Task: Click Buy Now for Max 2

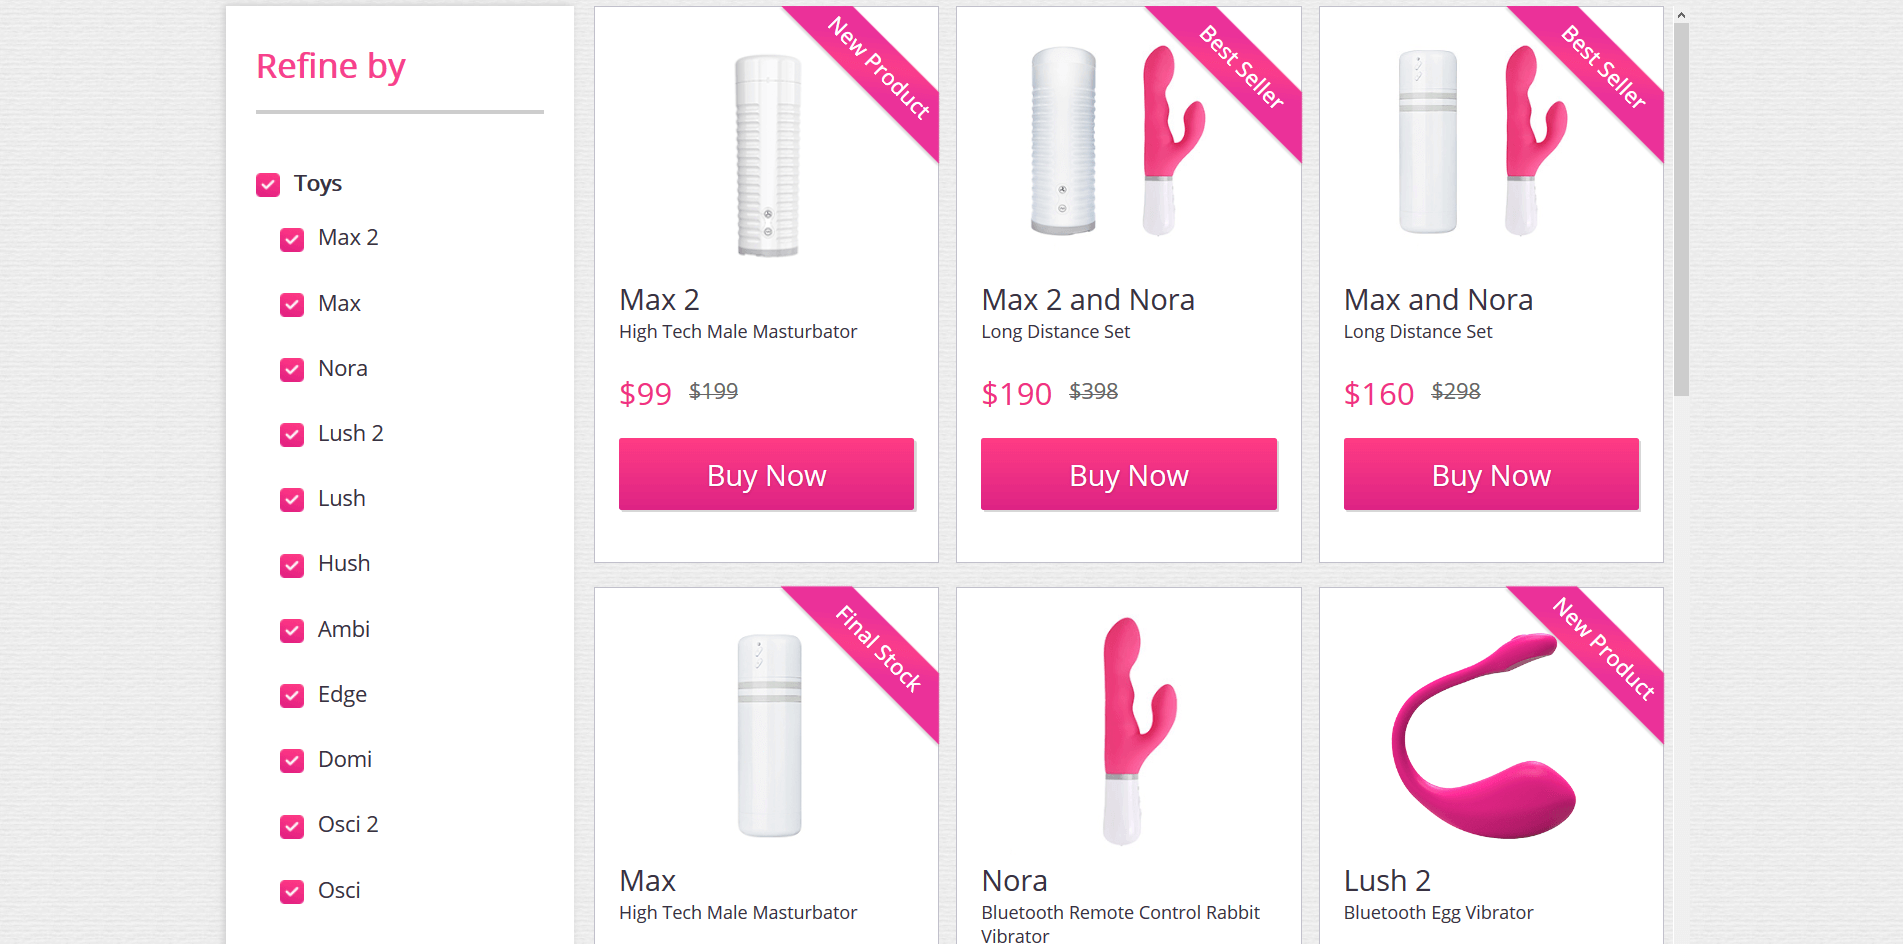Action: (766, 475)
